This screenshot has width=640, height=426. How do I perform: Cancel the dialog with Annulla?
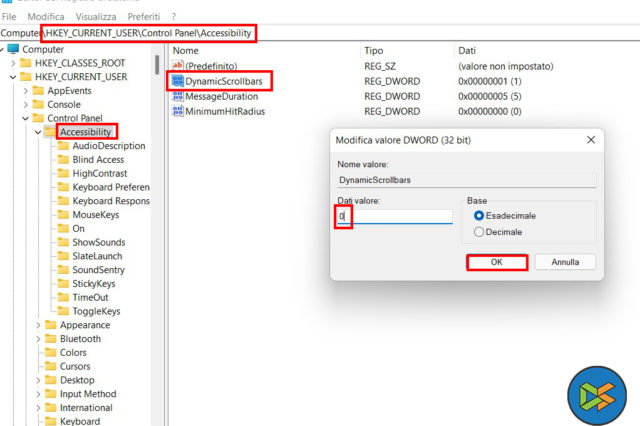565,262
